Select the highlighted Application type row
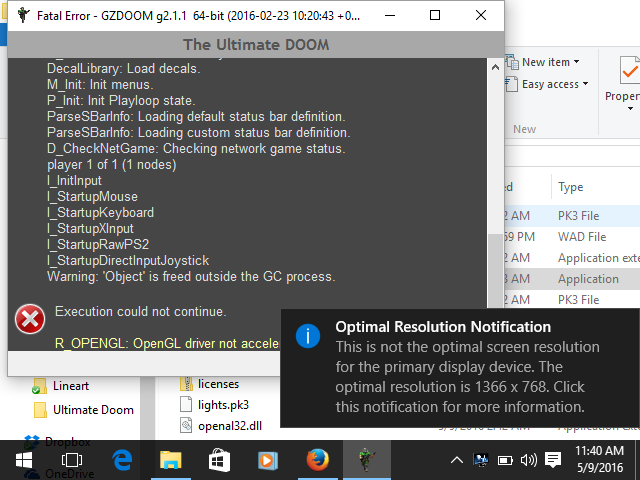 588,279
